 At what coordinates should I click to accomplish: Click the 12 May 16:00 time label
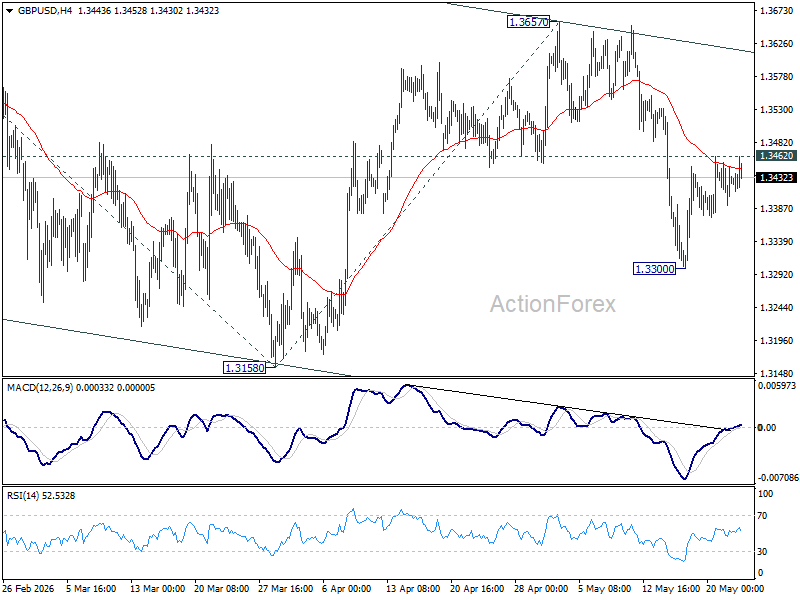point(670,589)
